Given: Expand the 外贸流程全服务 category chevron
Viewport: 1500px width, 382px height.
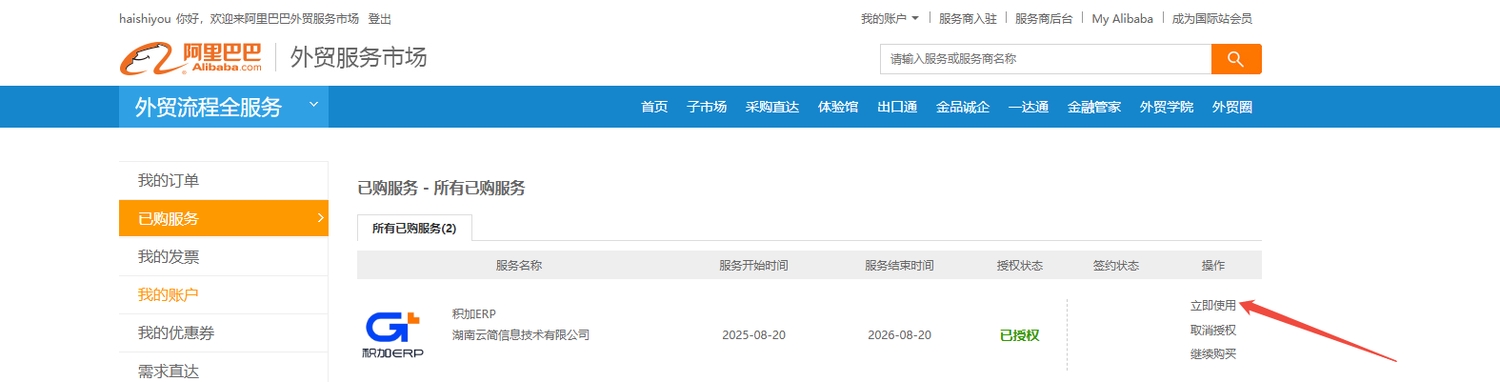Looking at the screenshot, I should click(x=313, y=104).
